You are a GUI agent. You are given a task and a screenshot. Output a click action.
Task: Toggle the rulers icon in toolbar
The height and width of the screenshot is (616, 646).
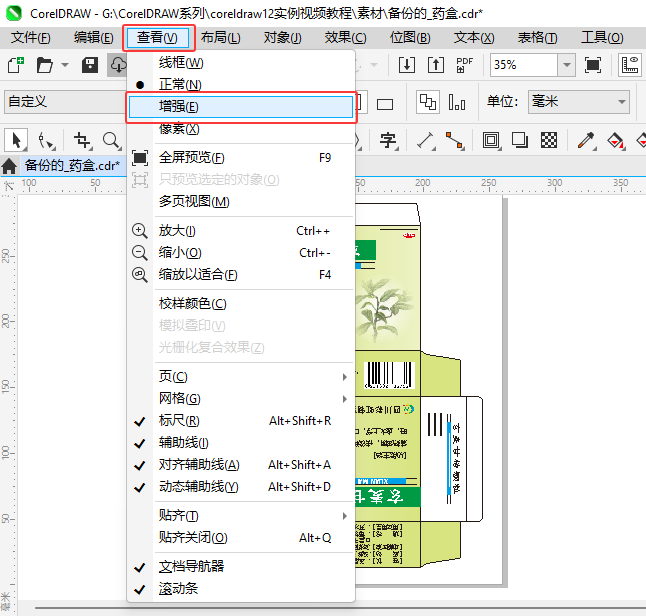pyautogui.click(x=630, y=65)
